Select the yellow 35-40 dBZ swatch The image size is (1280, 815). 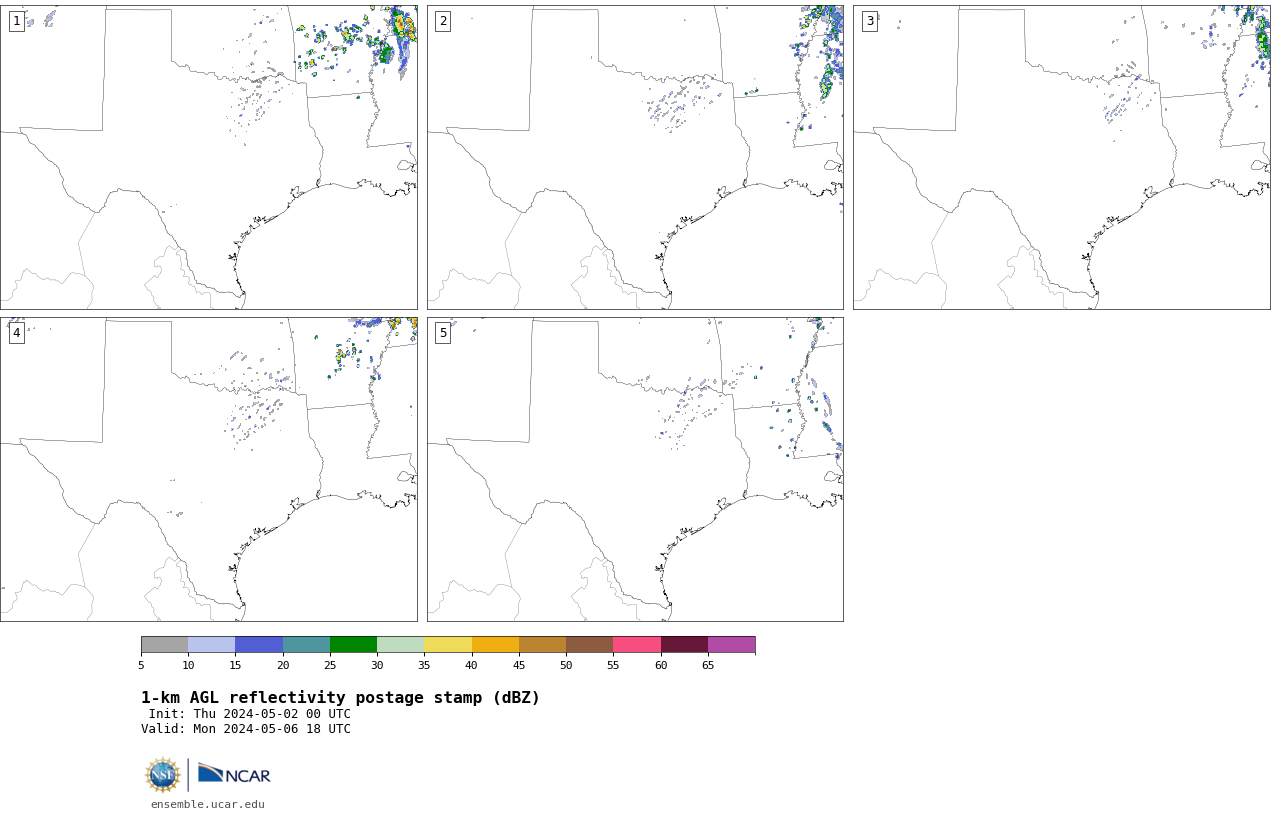click(448, 645)
